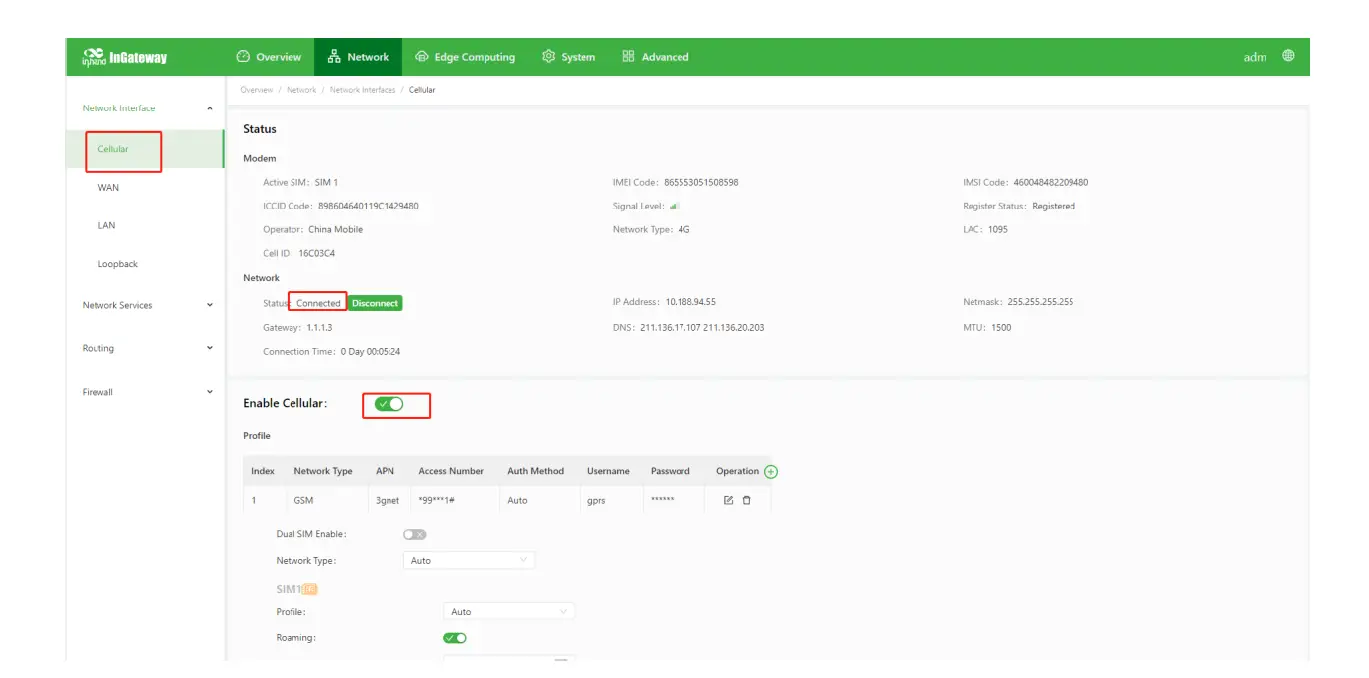Click the *99***1# access number cell
Viewport: 1369px width, 678px height.
click(437, 500)
